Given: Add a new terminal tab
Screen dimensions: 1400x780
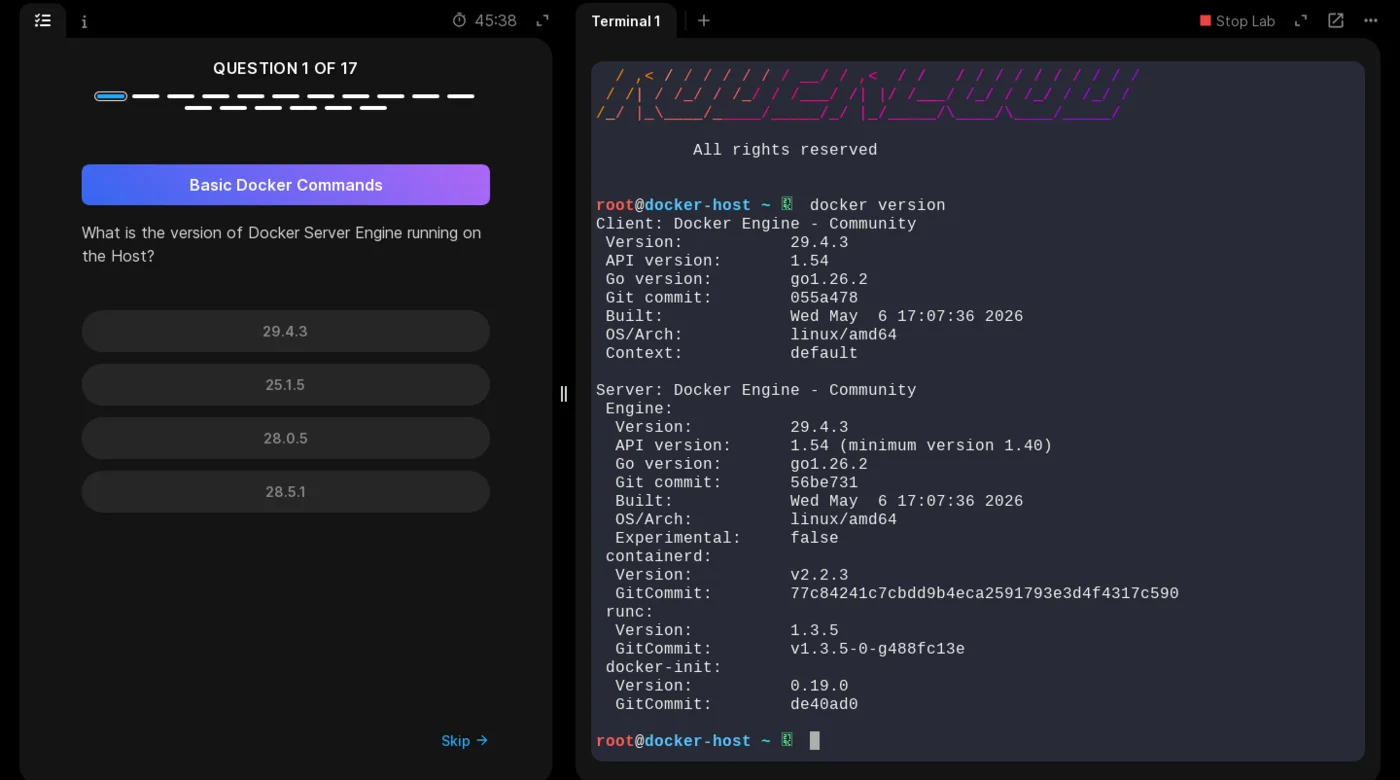Looking at the screenshot, I should point(704,20).
